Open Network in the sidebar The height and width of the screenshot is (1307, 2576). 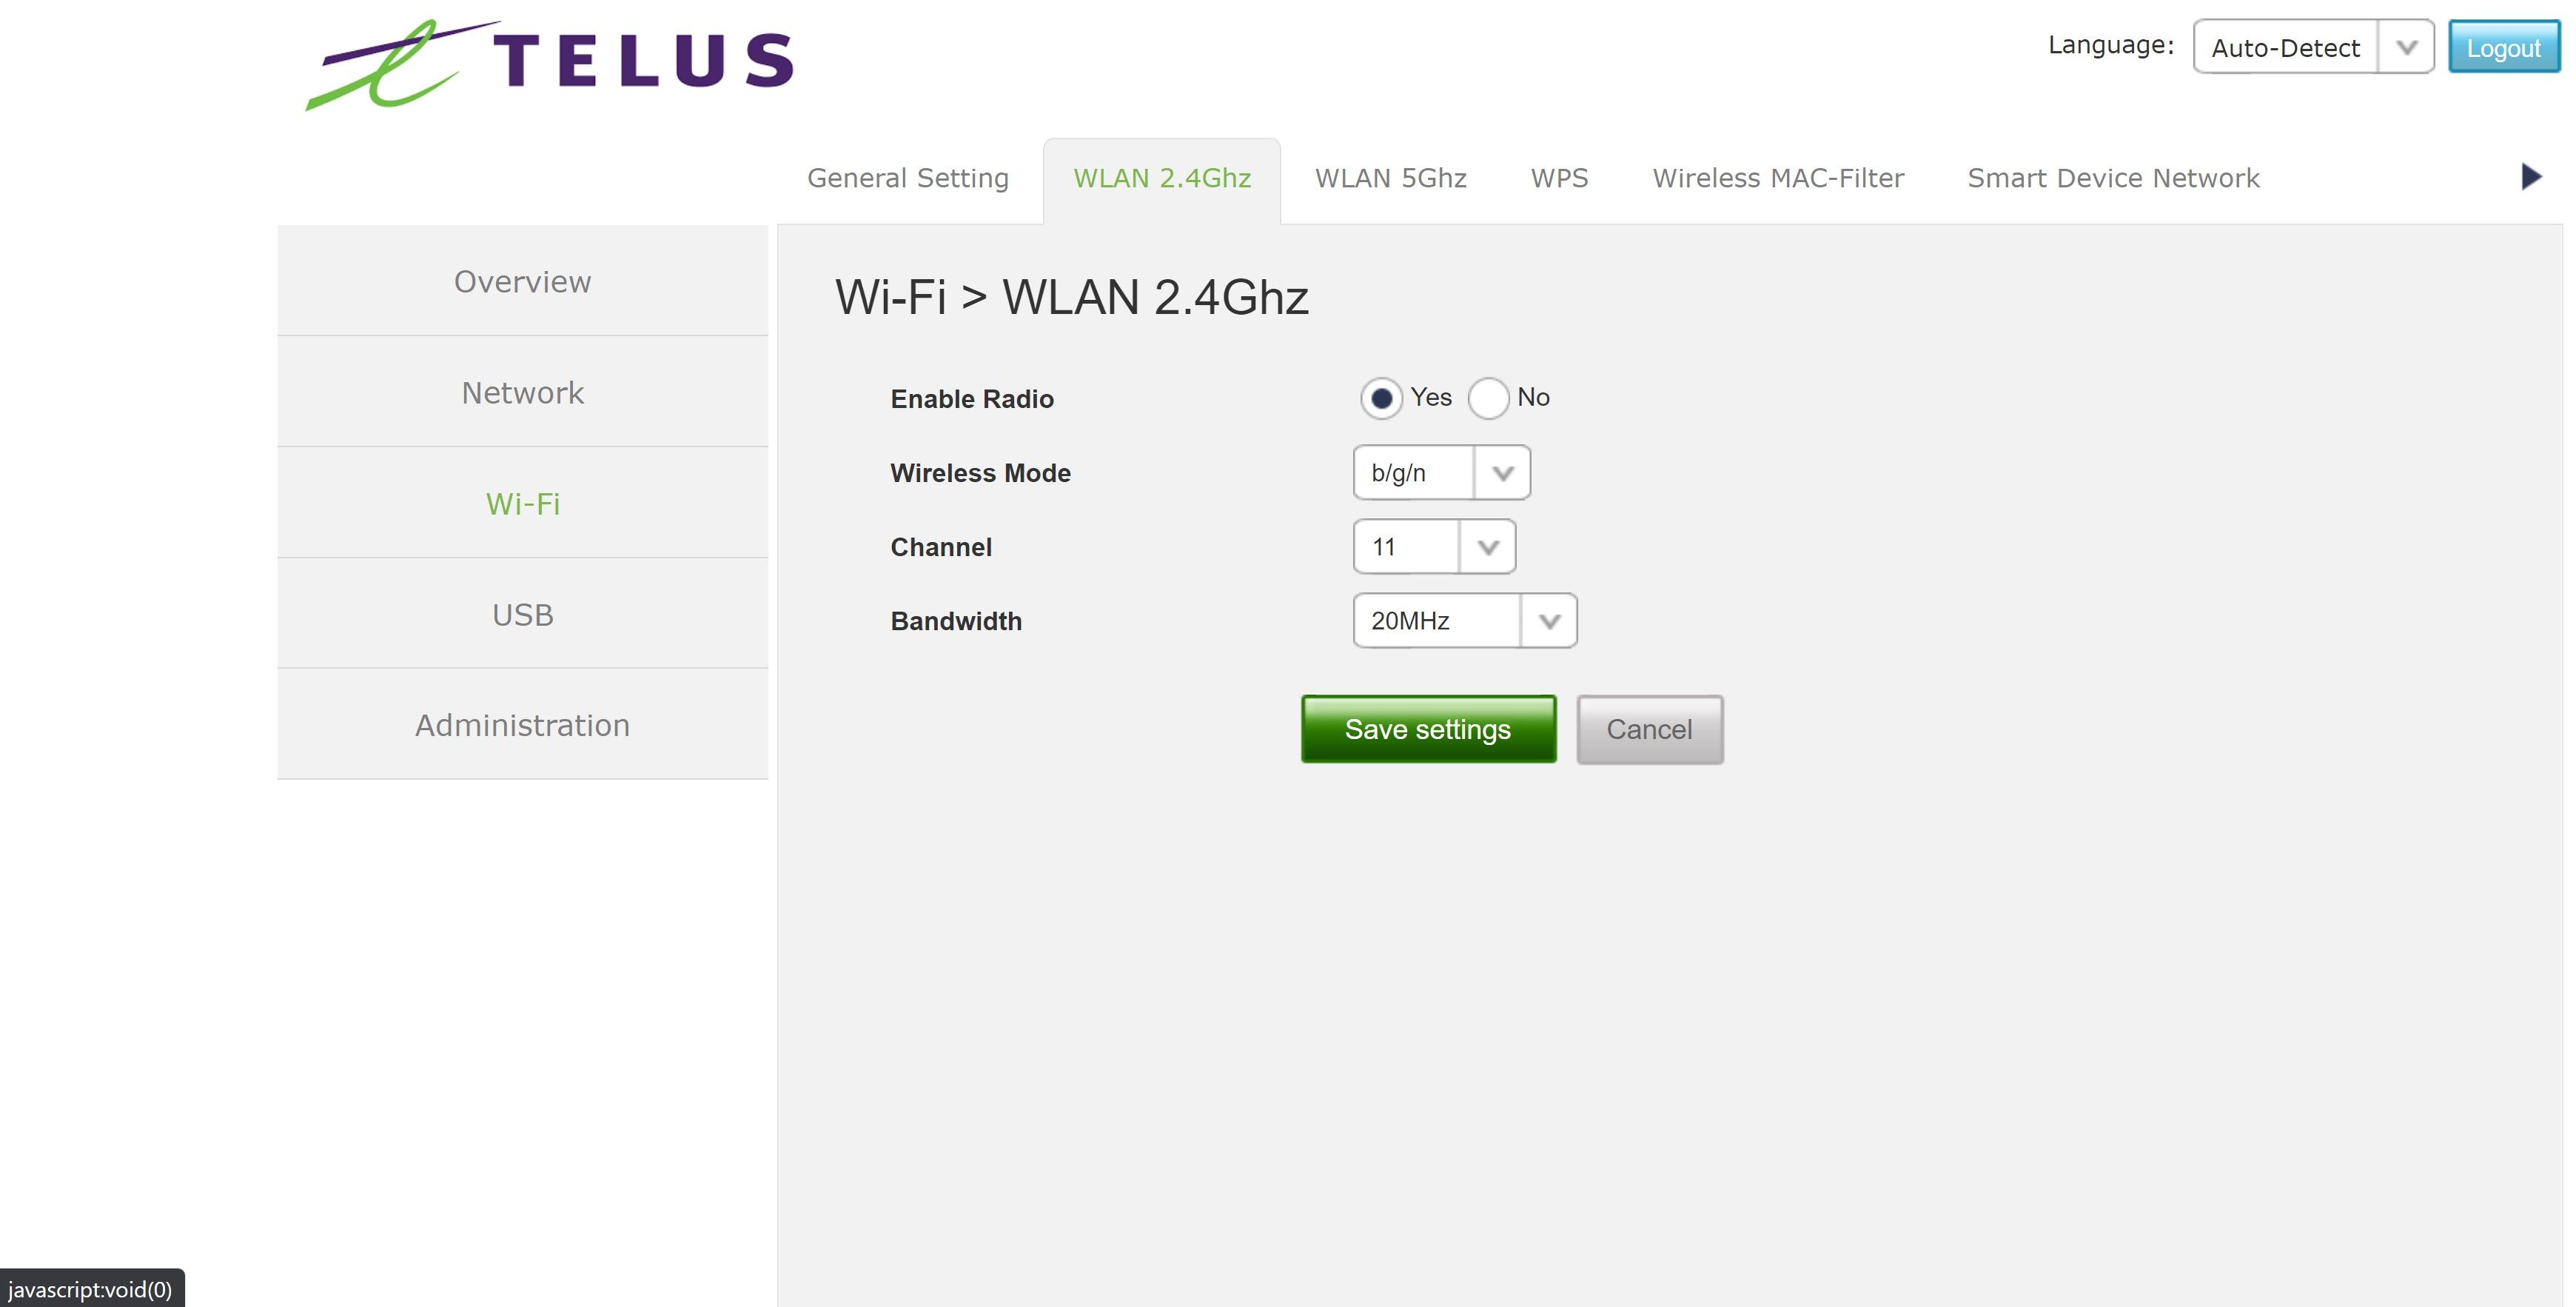coord(522,392)
